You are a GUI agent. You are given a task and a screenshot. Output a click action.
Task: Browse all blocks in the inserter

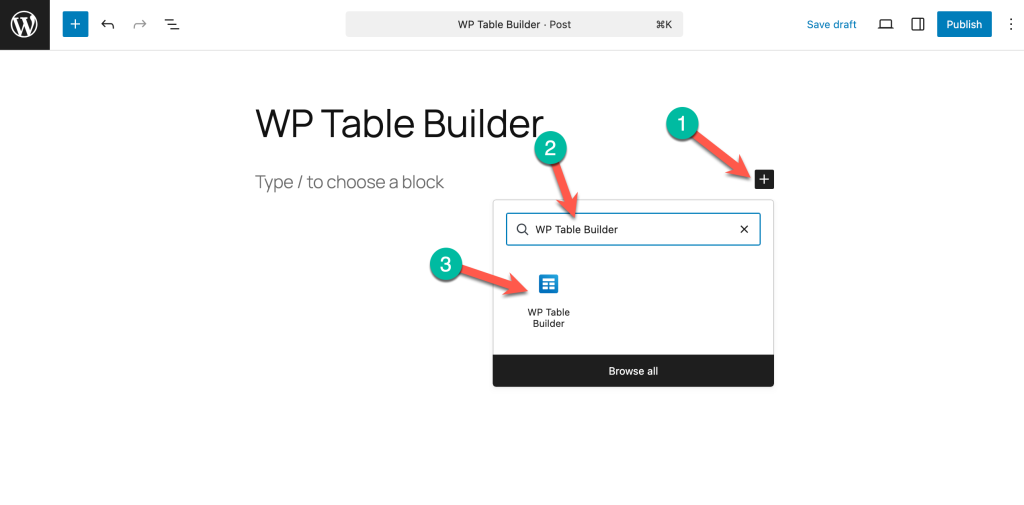[633, 371]
